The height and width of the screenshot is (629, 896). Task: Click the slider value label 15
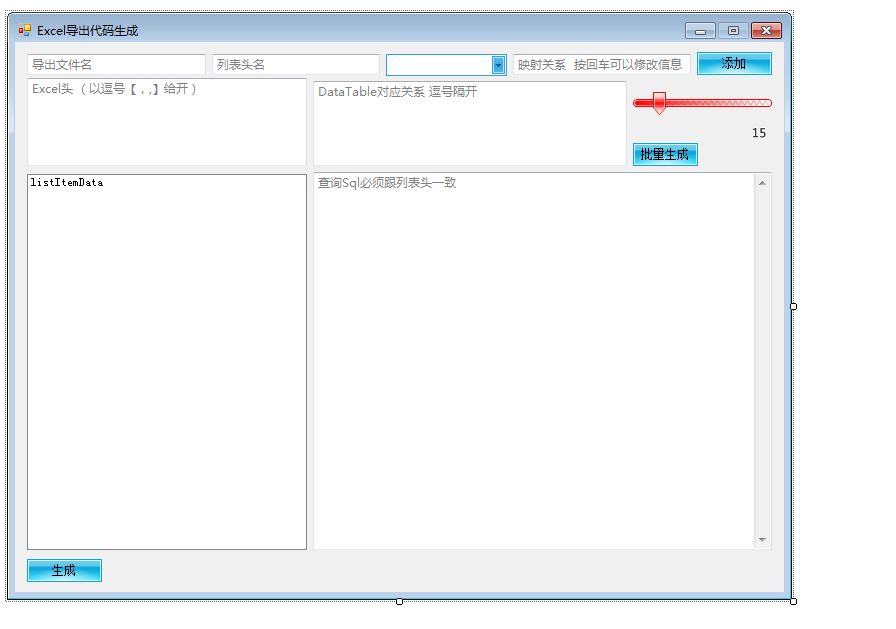pos(759,133)
